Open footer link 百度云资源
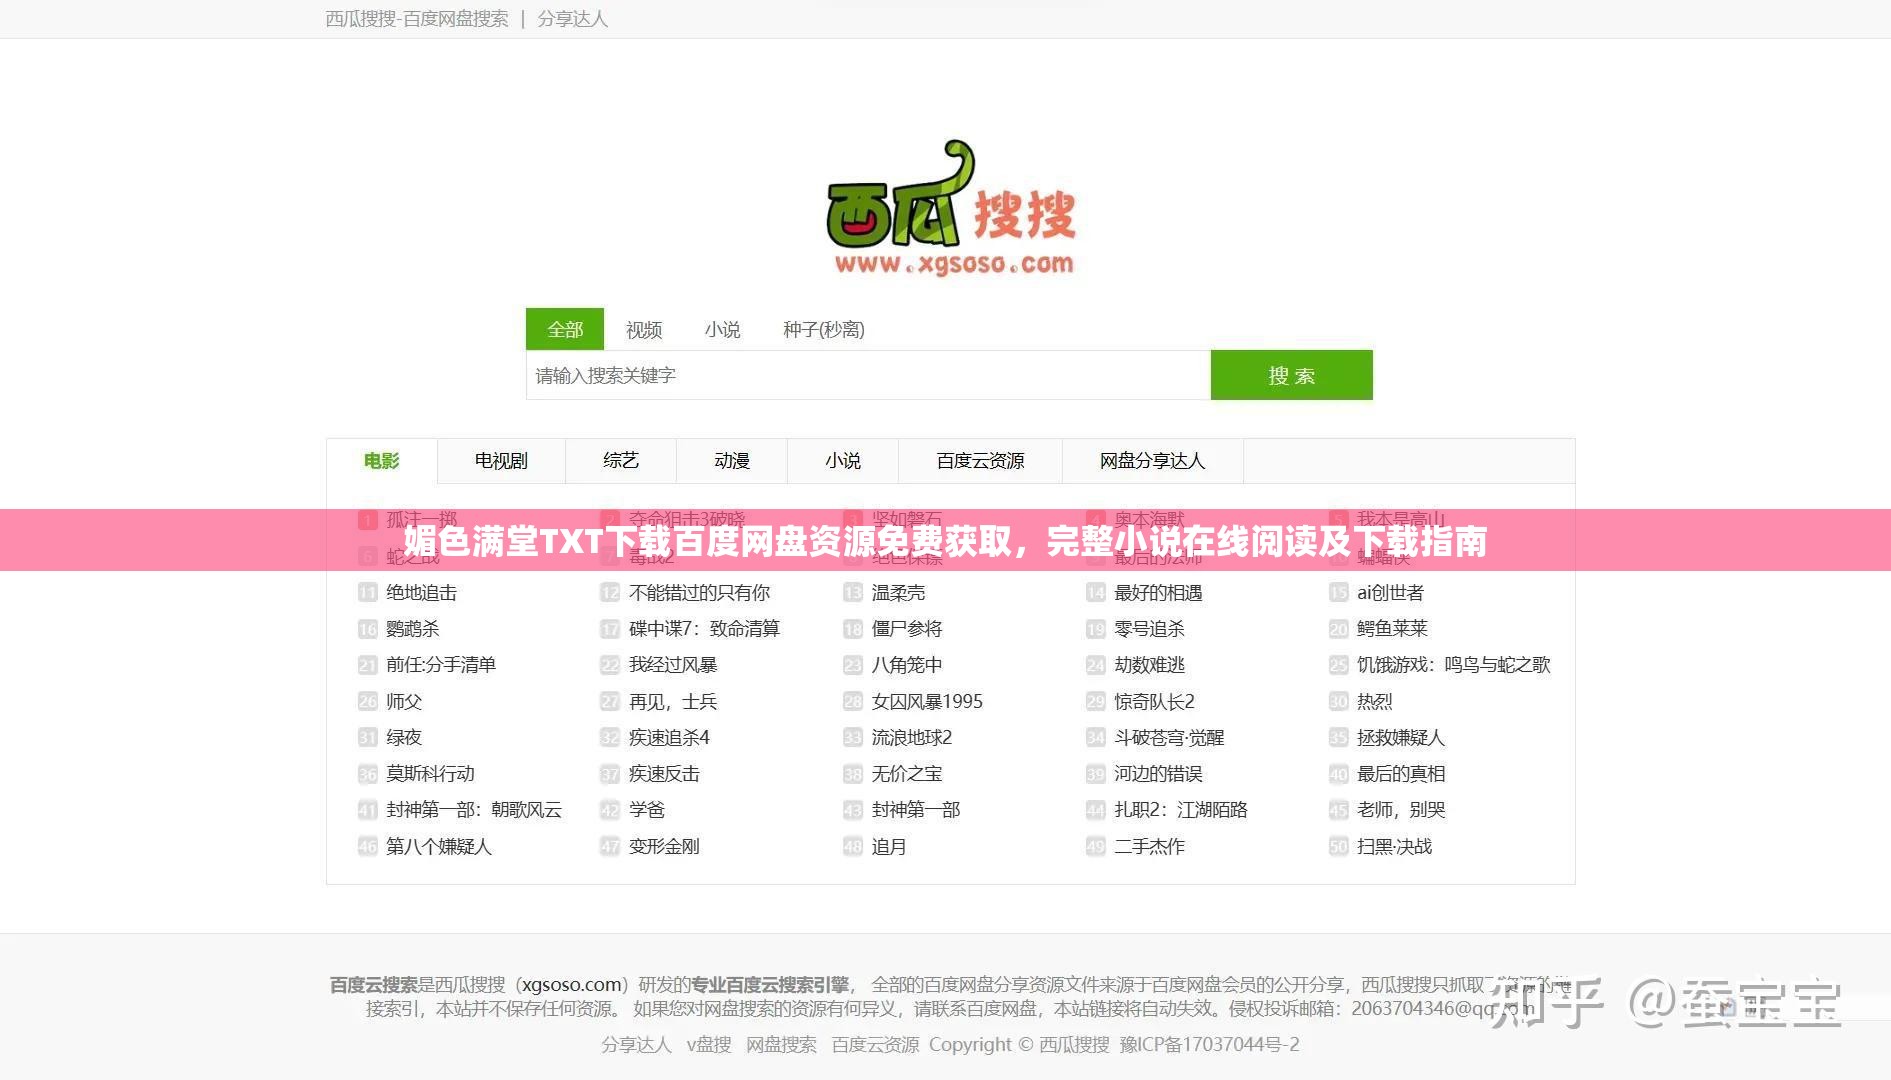The image size is (1891, 1080). [x=875, y=1045]
